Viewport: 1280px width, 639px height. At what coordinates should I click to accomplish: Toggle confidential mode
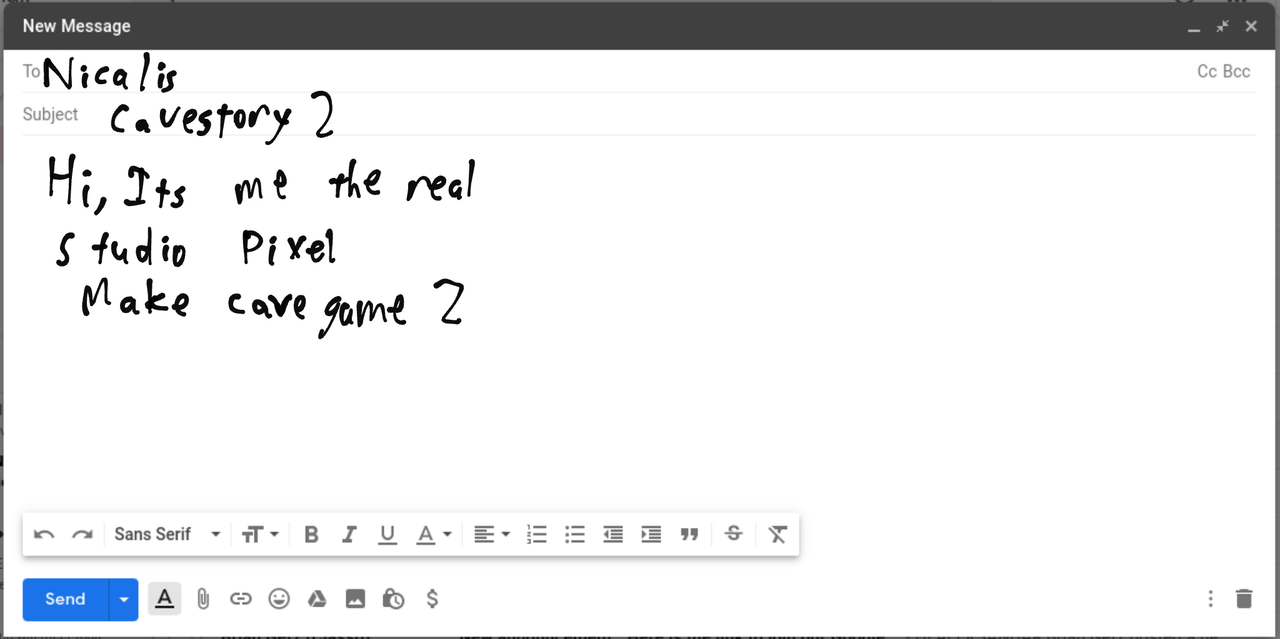(393, 599)
